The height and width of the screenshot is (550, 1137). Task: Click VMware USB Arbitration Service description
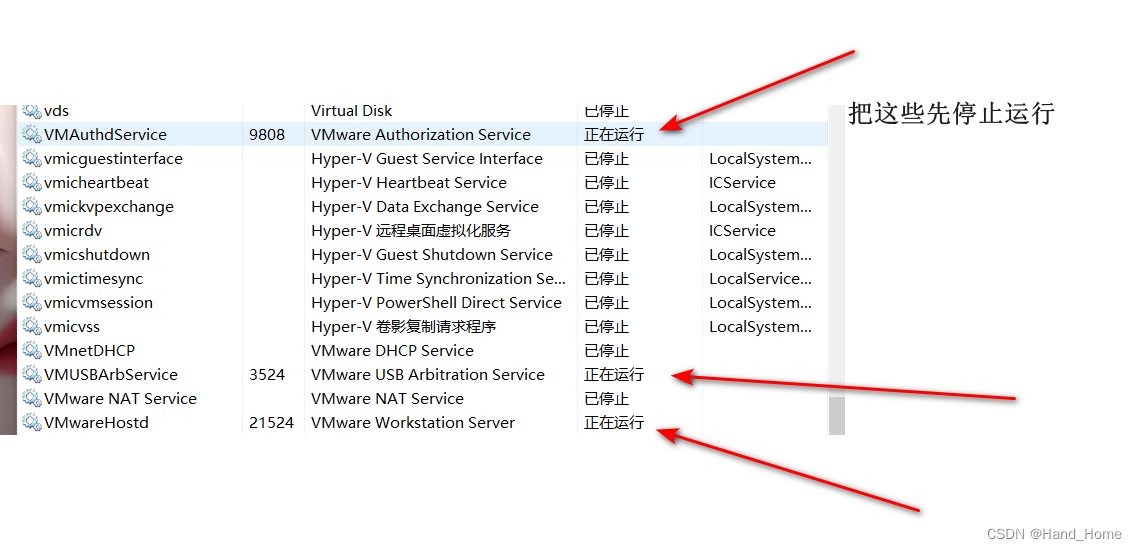point(428,374)
